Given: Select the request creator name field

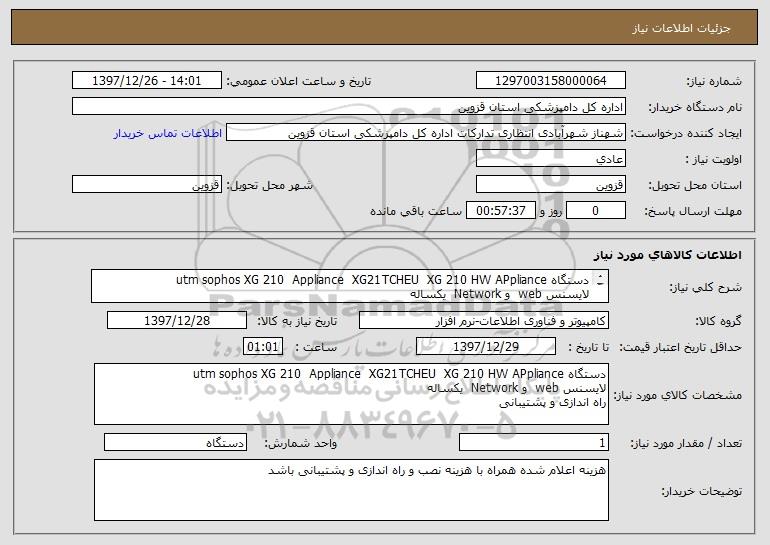Looking at the screenshot, I should point(426,133).
